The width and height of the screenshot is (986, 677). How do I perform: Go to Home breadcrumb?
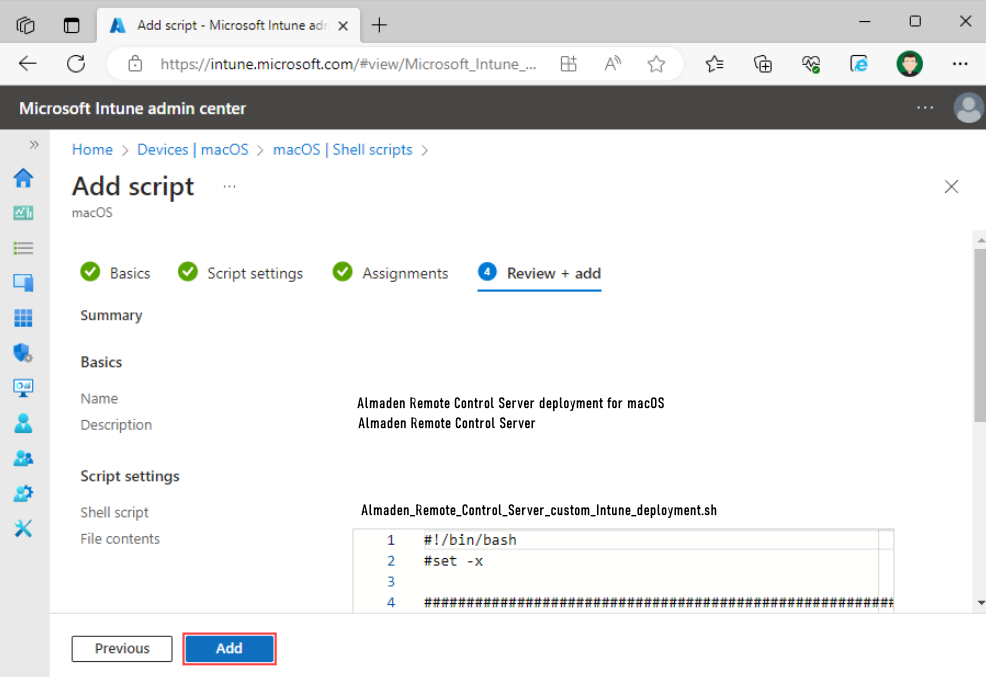point(92,150)
